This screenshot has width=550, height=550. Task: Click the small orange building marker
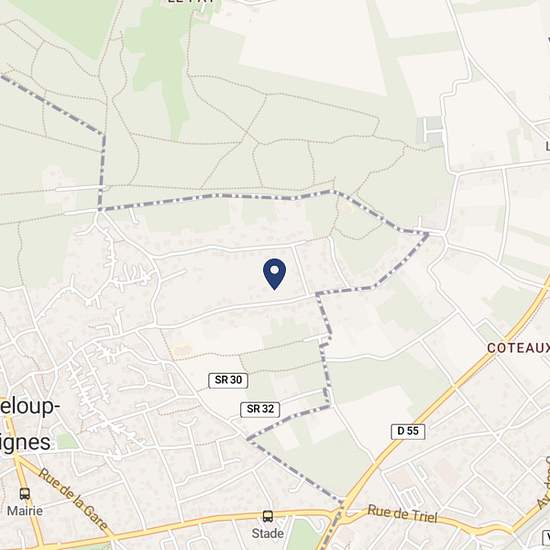click(182, 350)
